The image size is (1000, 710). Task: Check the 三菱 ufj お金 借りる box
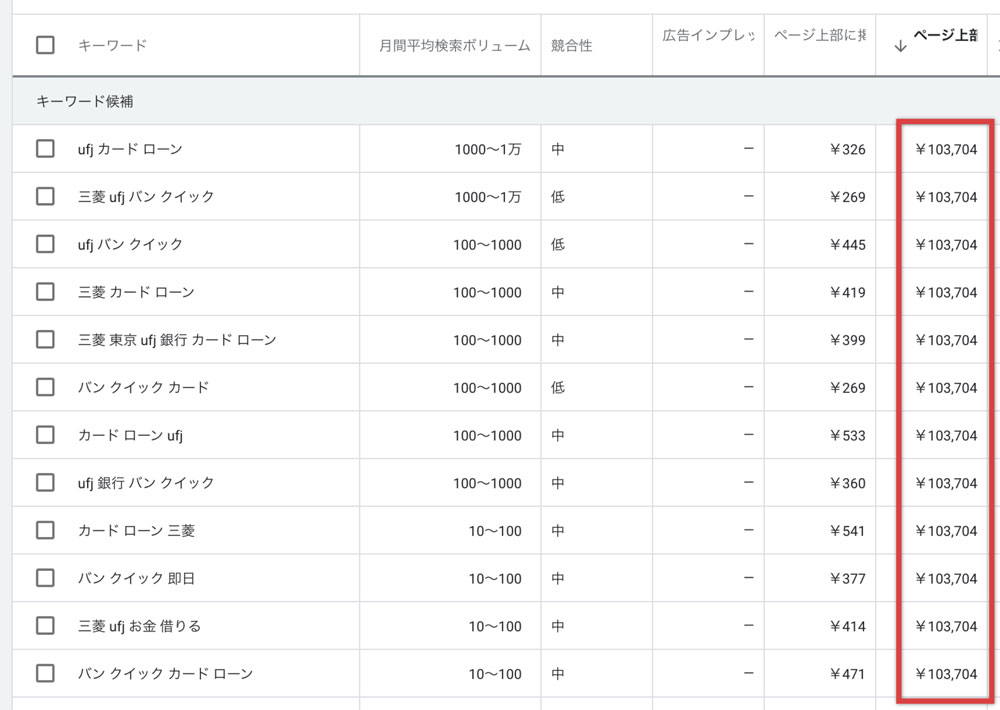point(45,626)
